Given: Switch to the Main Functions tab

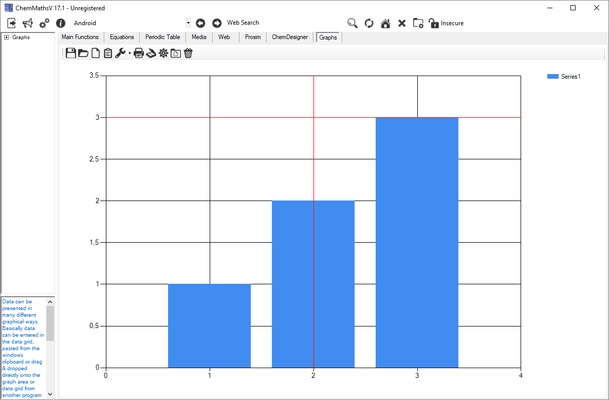Looking at the screenshot, I should coord(80,37).
